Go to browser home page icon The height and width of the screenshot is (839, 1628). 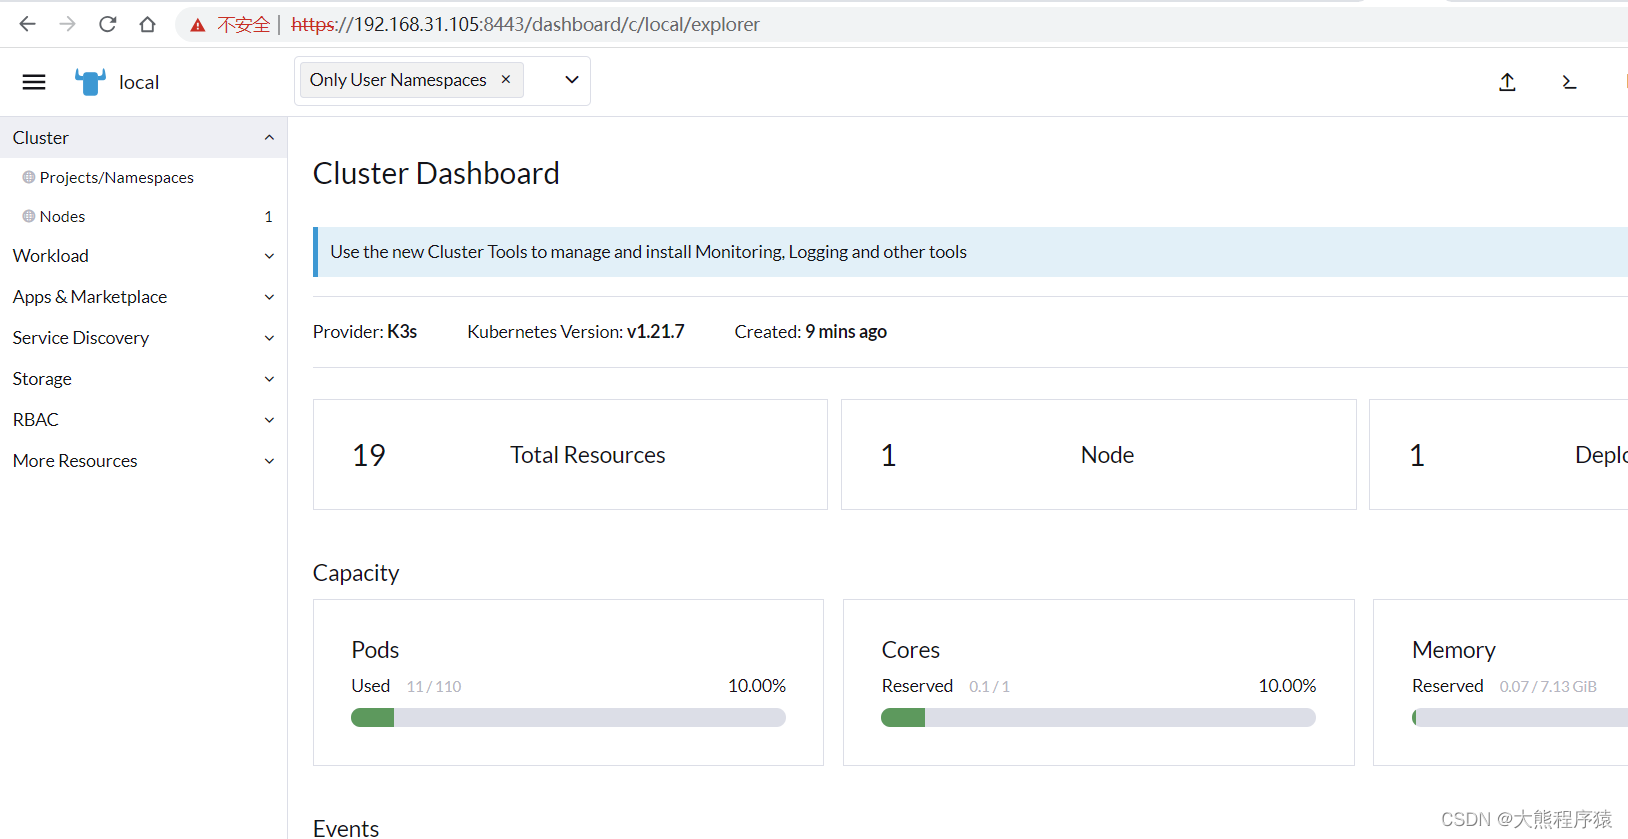147,24
